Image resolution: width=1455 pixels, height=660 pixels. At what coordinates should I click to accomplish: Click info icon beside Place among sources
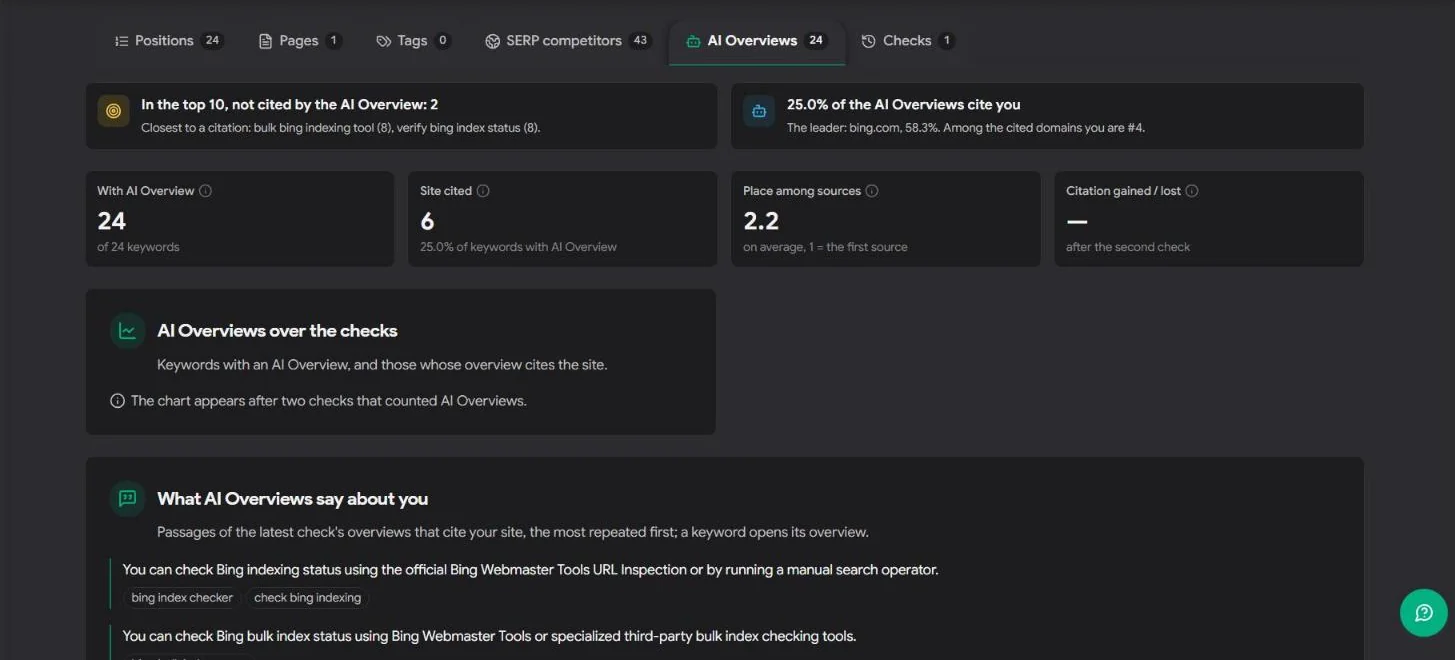pyautogui.click(x=872, y=191)
